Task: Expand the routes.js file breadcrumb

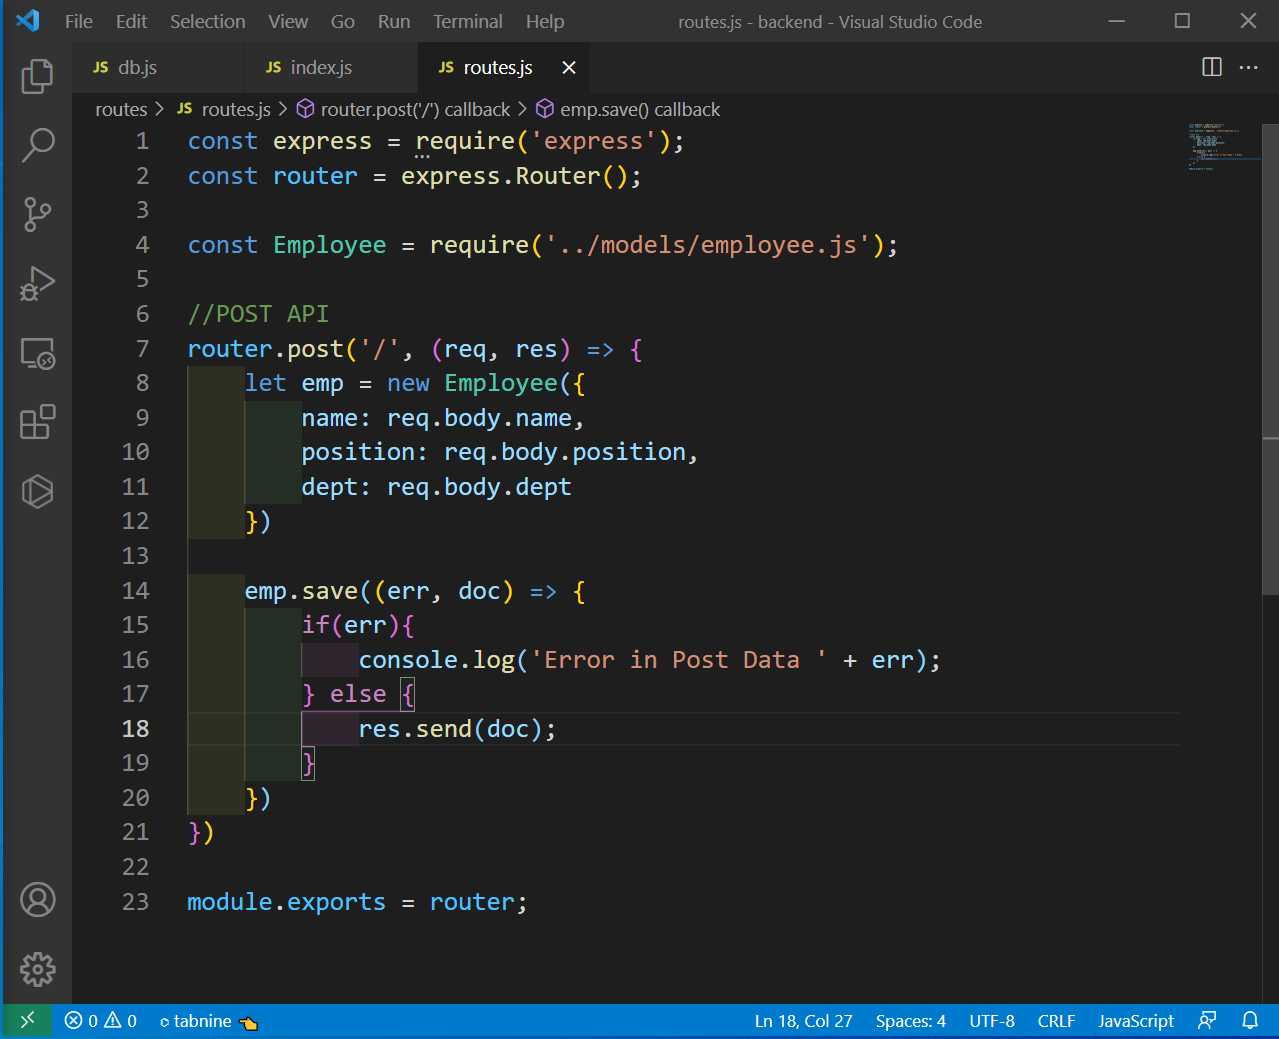Action: tap(225, 109)
